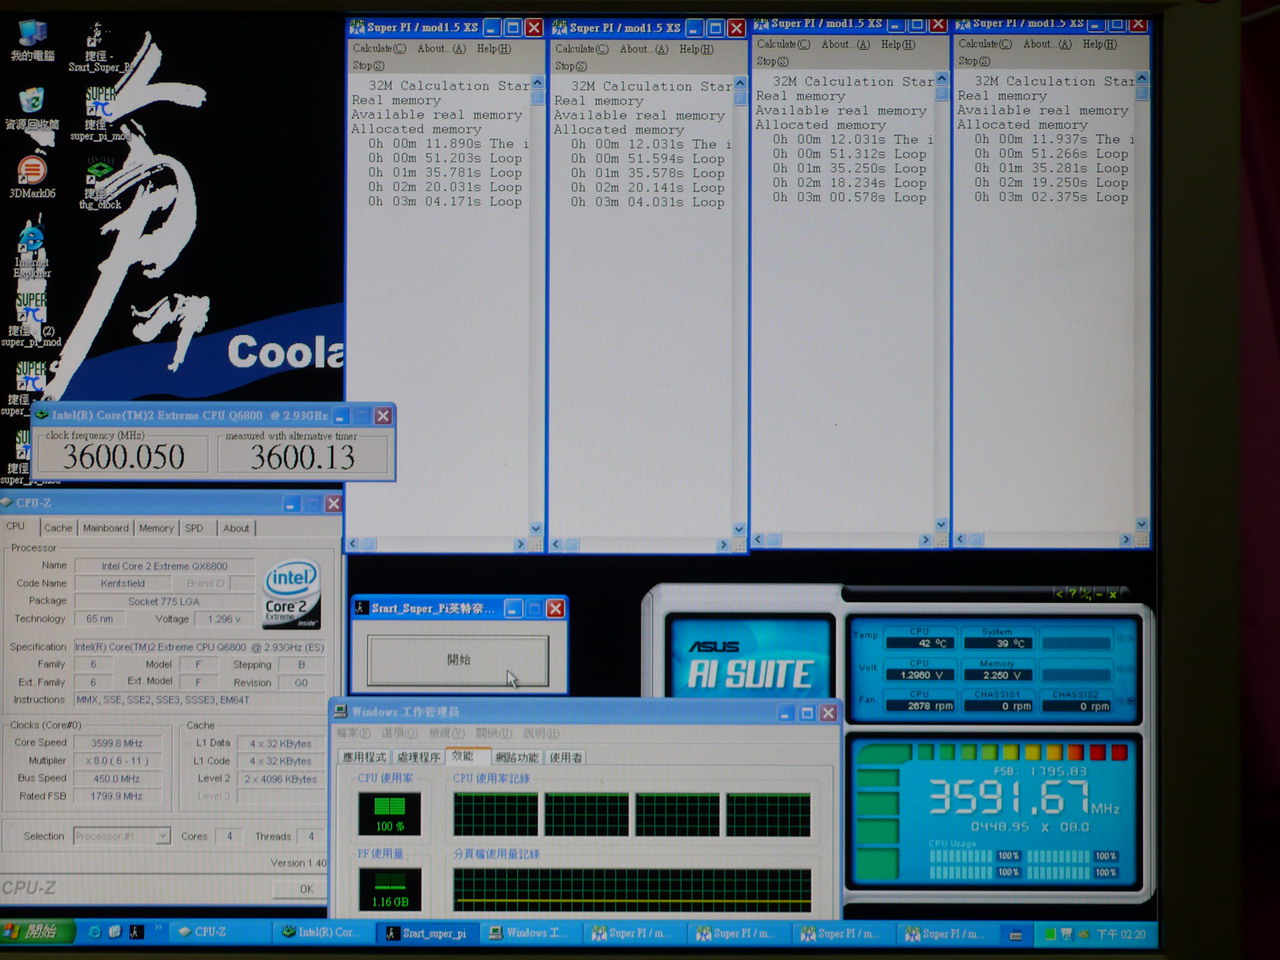Select the 處理程序 tab in Task Manager

click(417, 757)
